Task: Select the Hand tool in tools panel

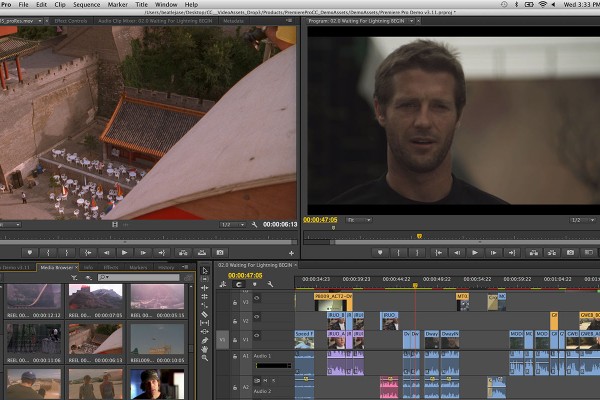Action: (204, 350)
